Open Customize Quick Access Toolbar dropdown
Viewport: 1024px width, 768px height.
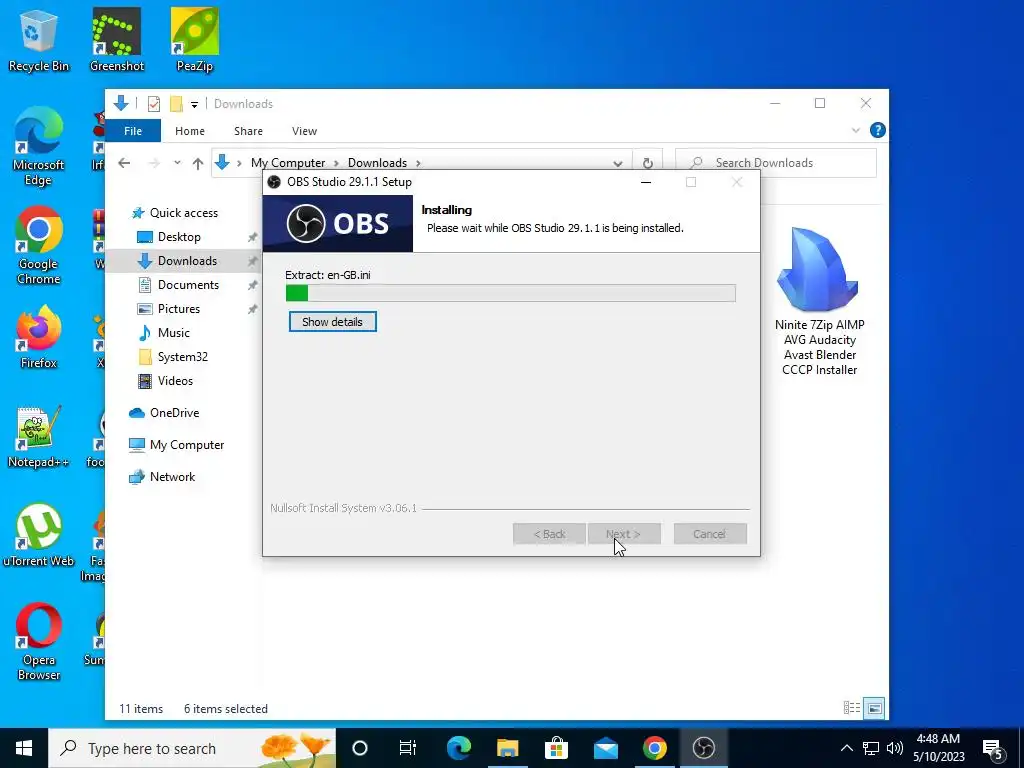point(194,104)
